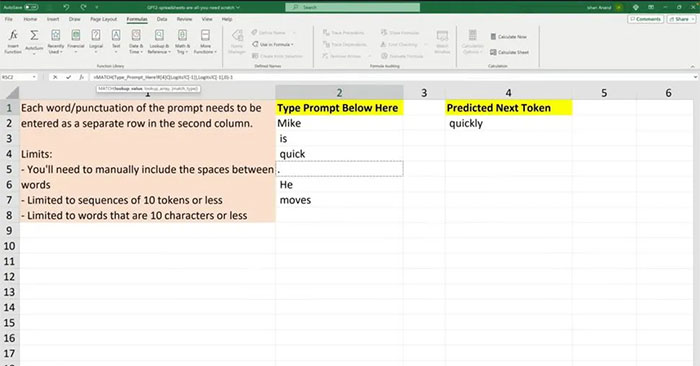Screen dimensions: 700x366
Task: Click the Create from Selection command
Action: coord(277,56)
